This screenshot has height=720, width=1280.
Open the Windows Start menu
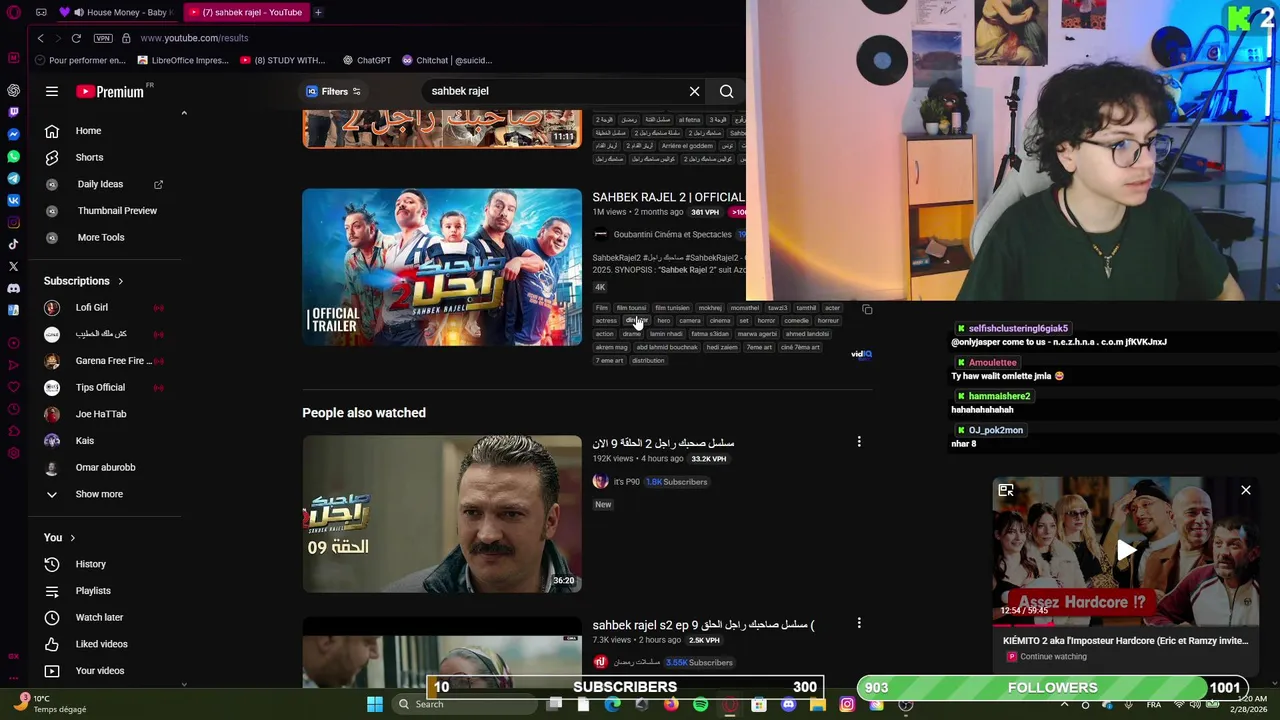pyautogui.click(x=374, y=704)
